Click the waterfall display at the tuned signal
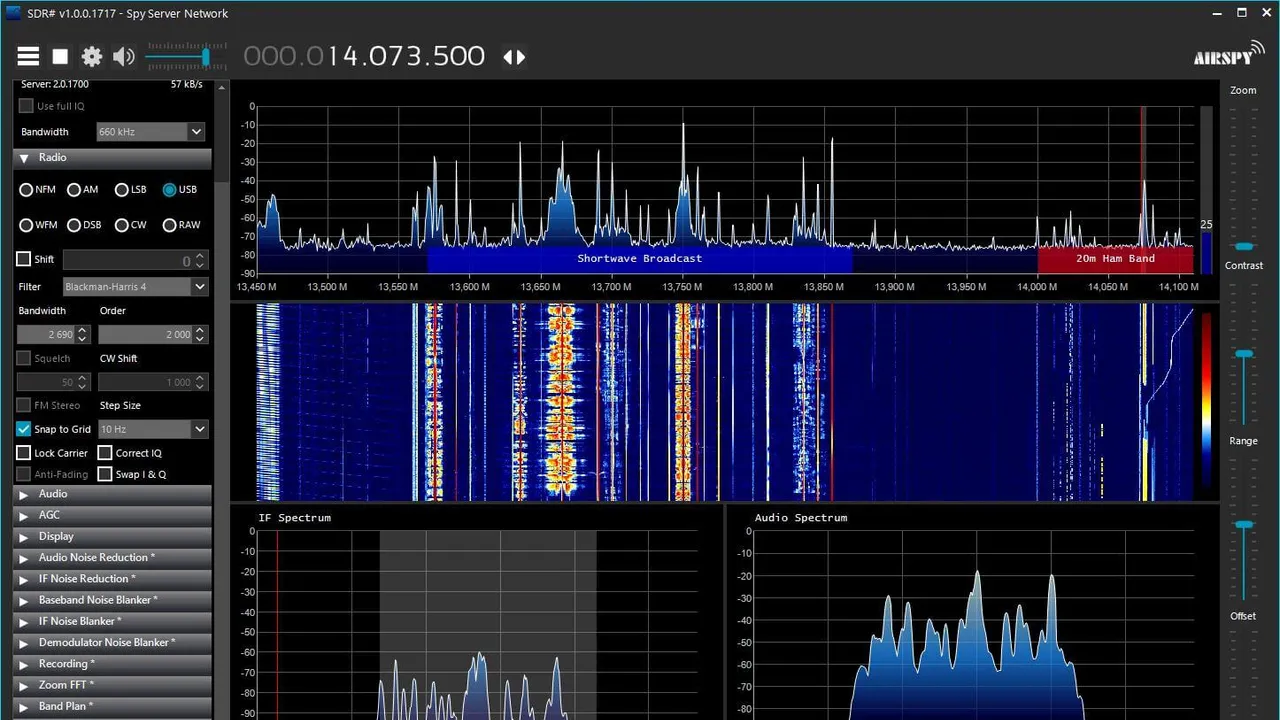1280x720 pixels. coord(1144,402)
